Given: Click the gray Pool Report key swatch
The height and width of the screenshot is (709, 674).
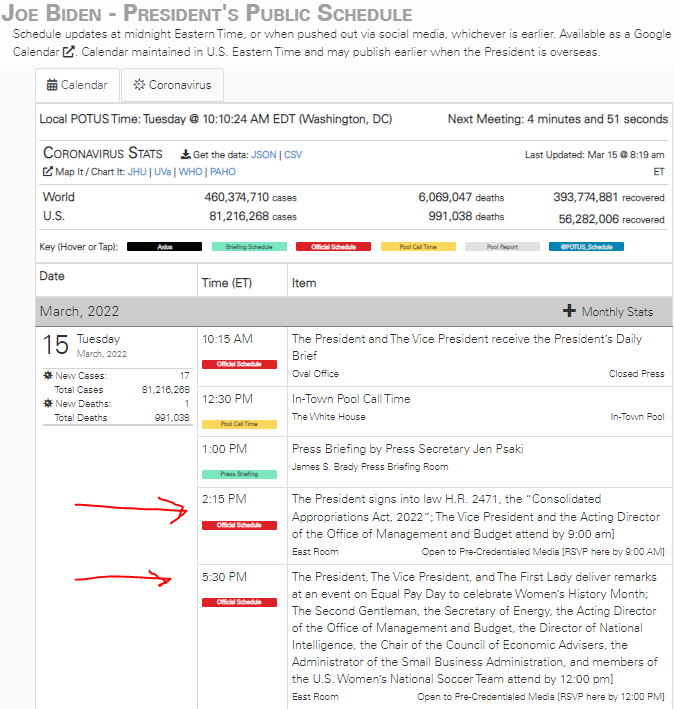Looking at the screenshot, I should coord(502,246).
